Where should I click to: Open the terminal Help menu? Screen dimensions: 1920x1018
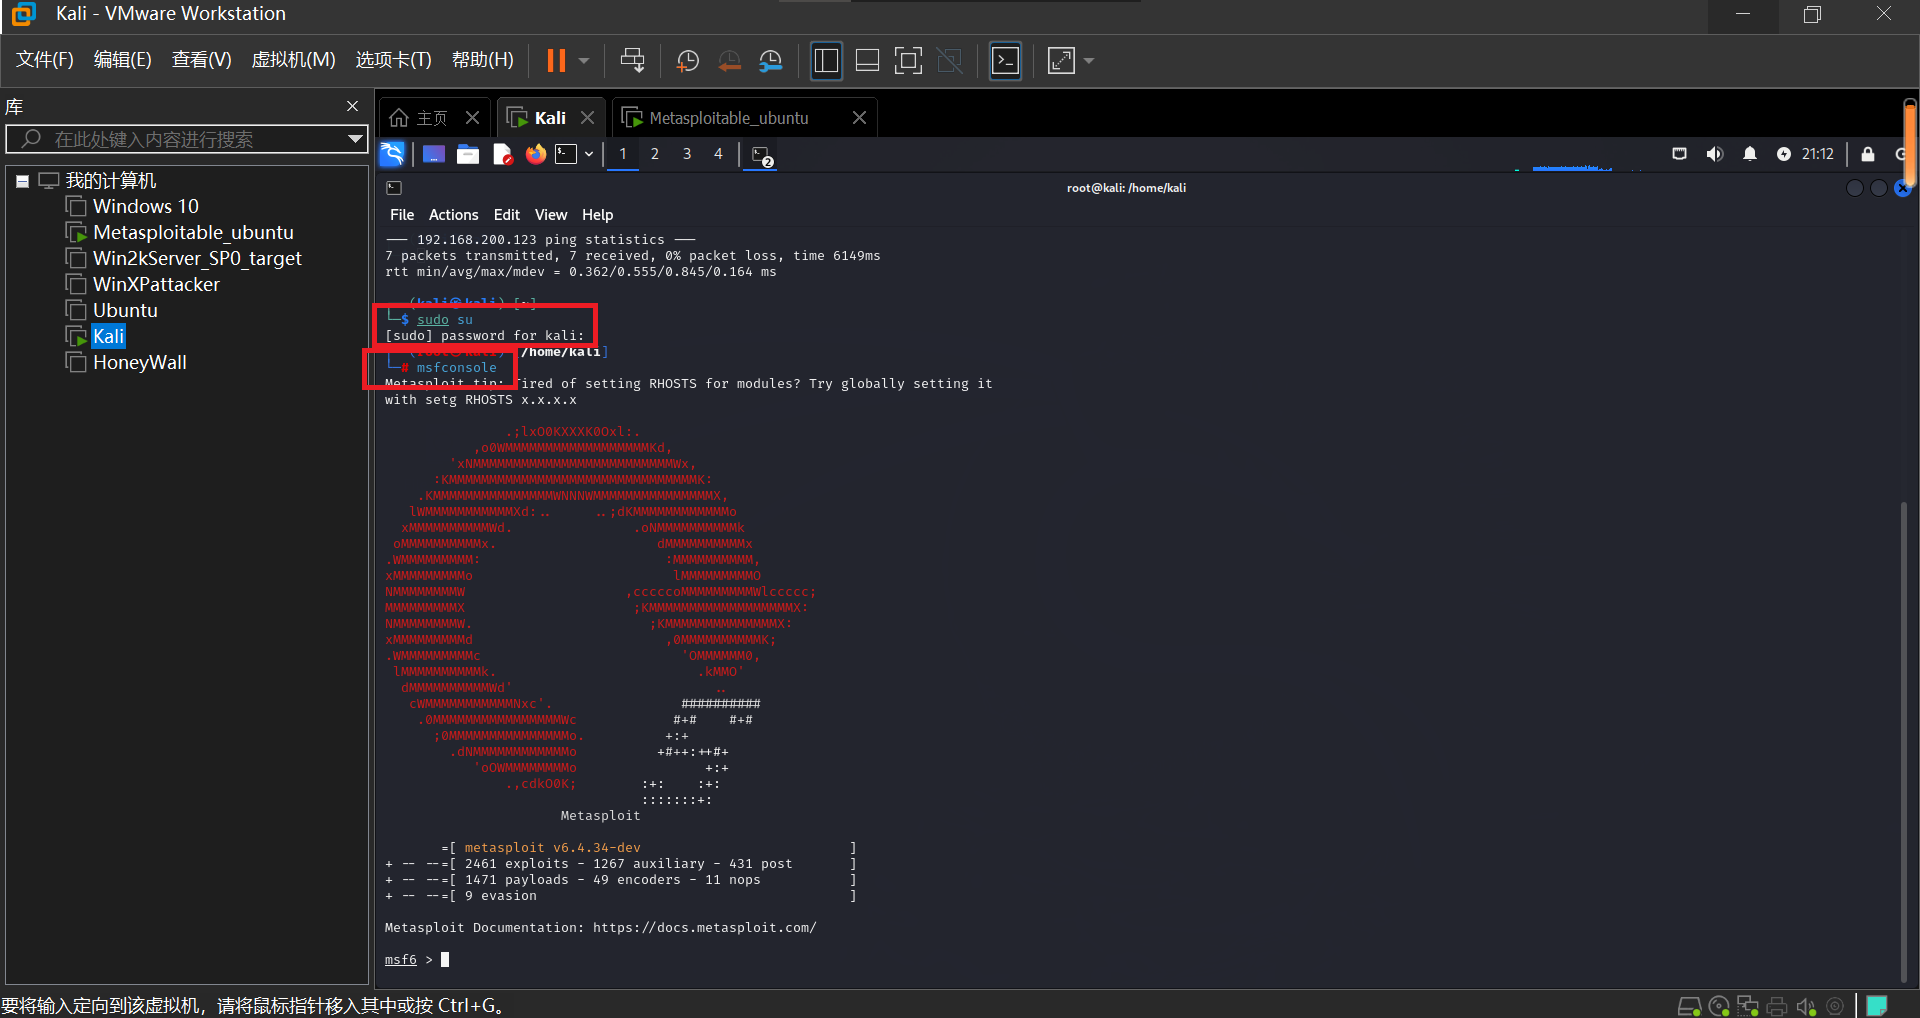click(x=598, y=215)
